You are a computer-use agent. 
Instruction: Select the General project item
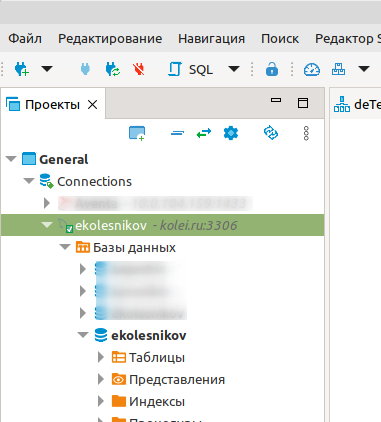pyautogui.click(x=63, y=159)
